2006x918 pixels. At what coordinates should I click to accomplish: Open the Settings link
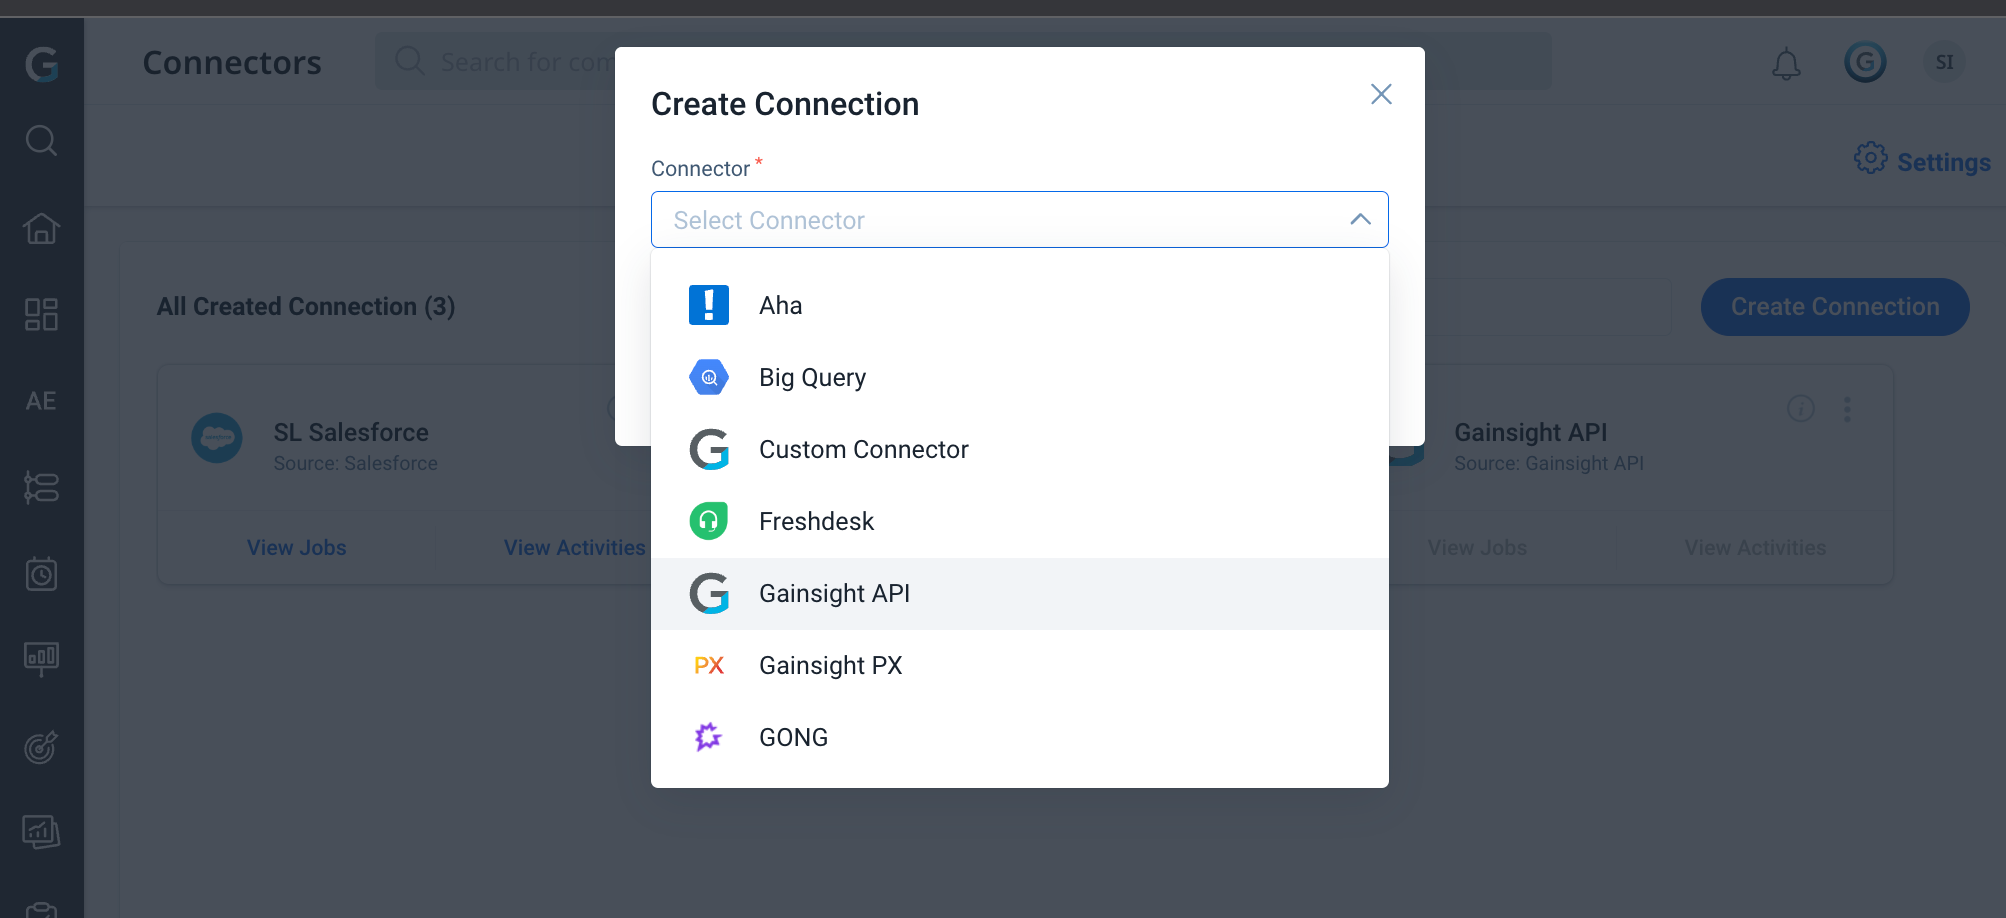click(x=1943, y=162)
